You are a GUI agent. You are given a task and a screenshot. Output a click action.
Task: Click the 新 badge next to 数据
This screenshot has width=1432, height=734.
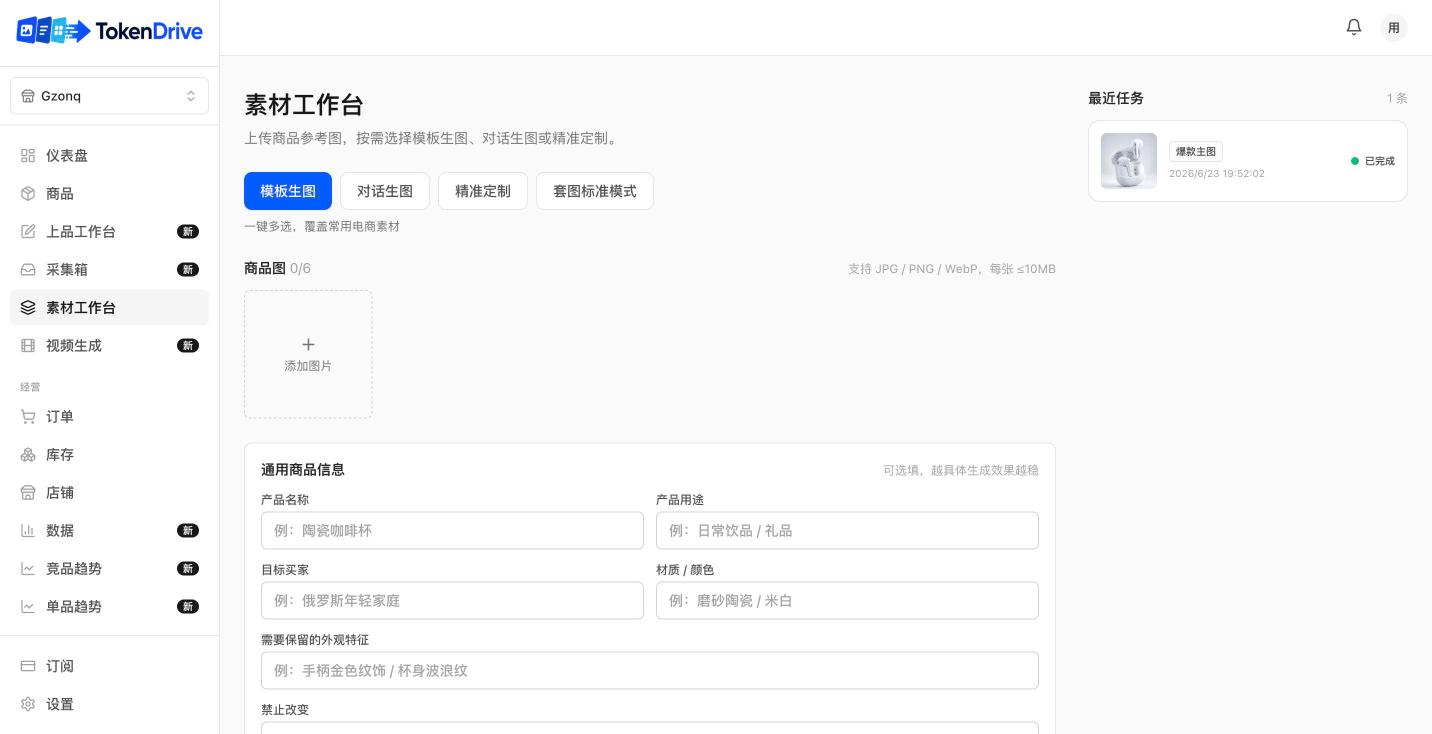pos(188,531)
